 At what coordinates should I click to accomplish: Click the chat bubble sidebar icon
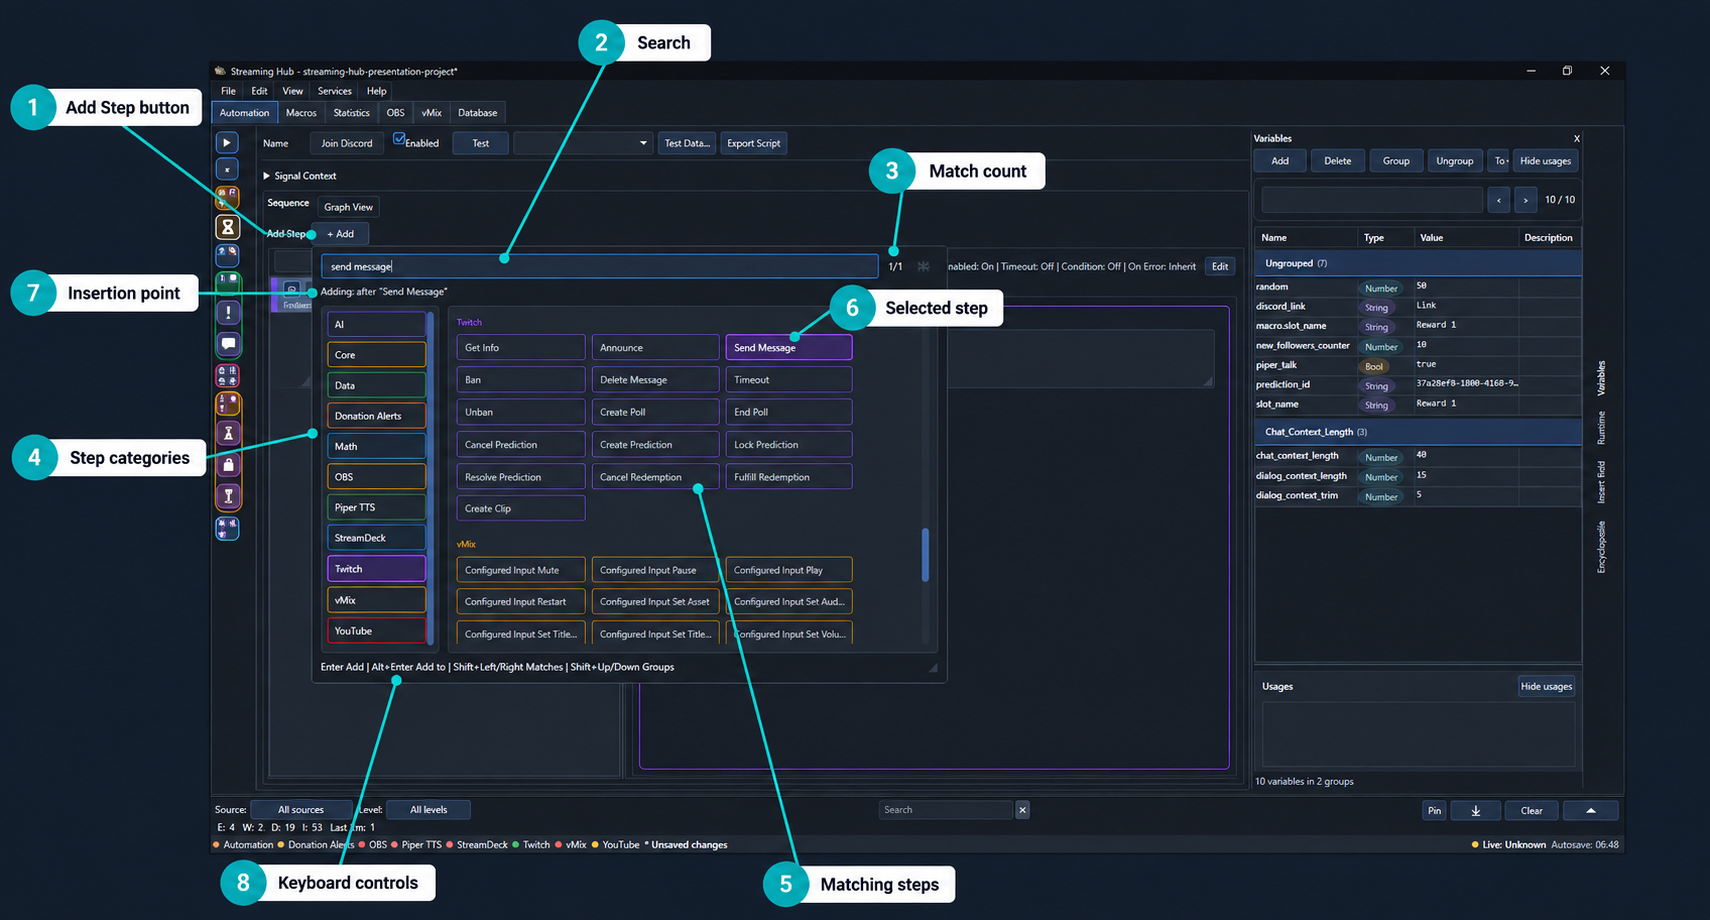[228, 344]
